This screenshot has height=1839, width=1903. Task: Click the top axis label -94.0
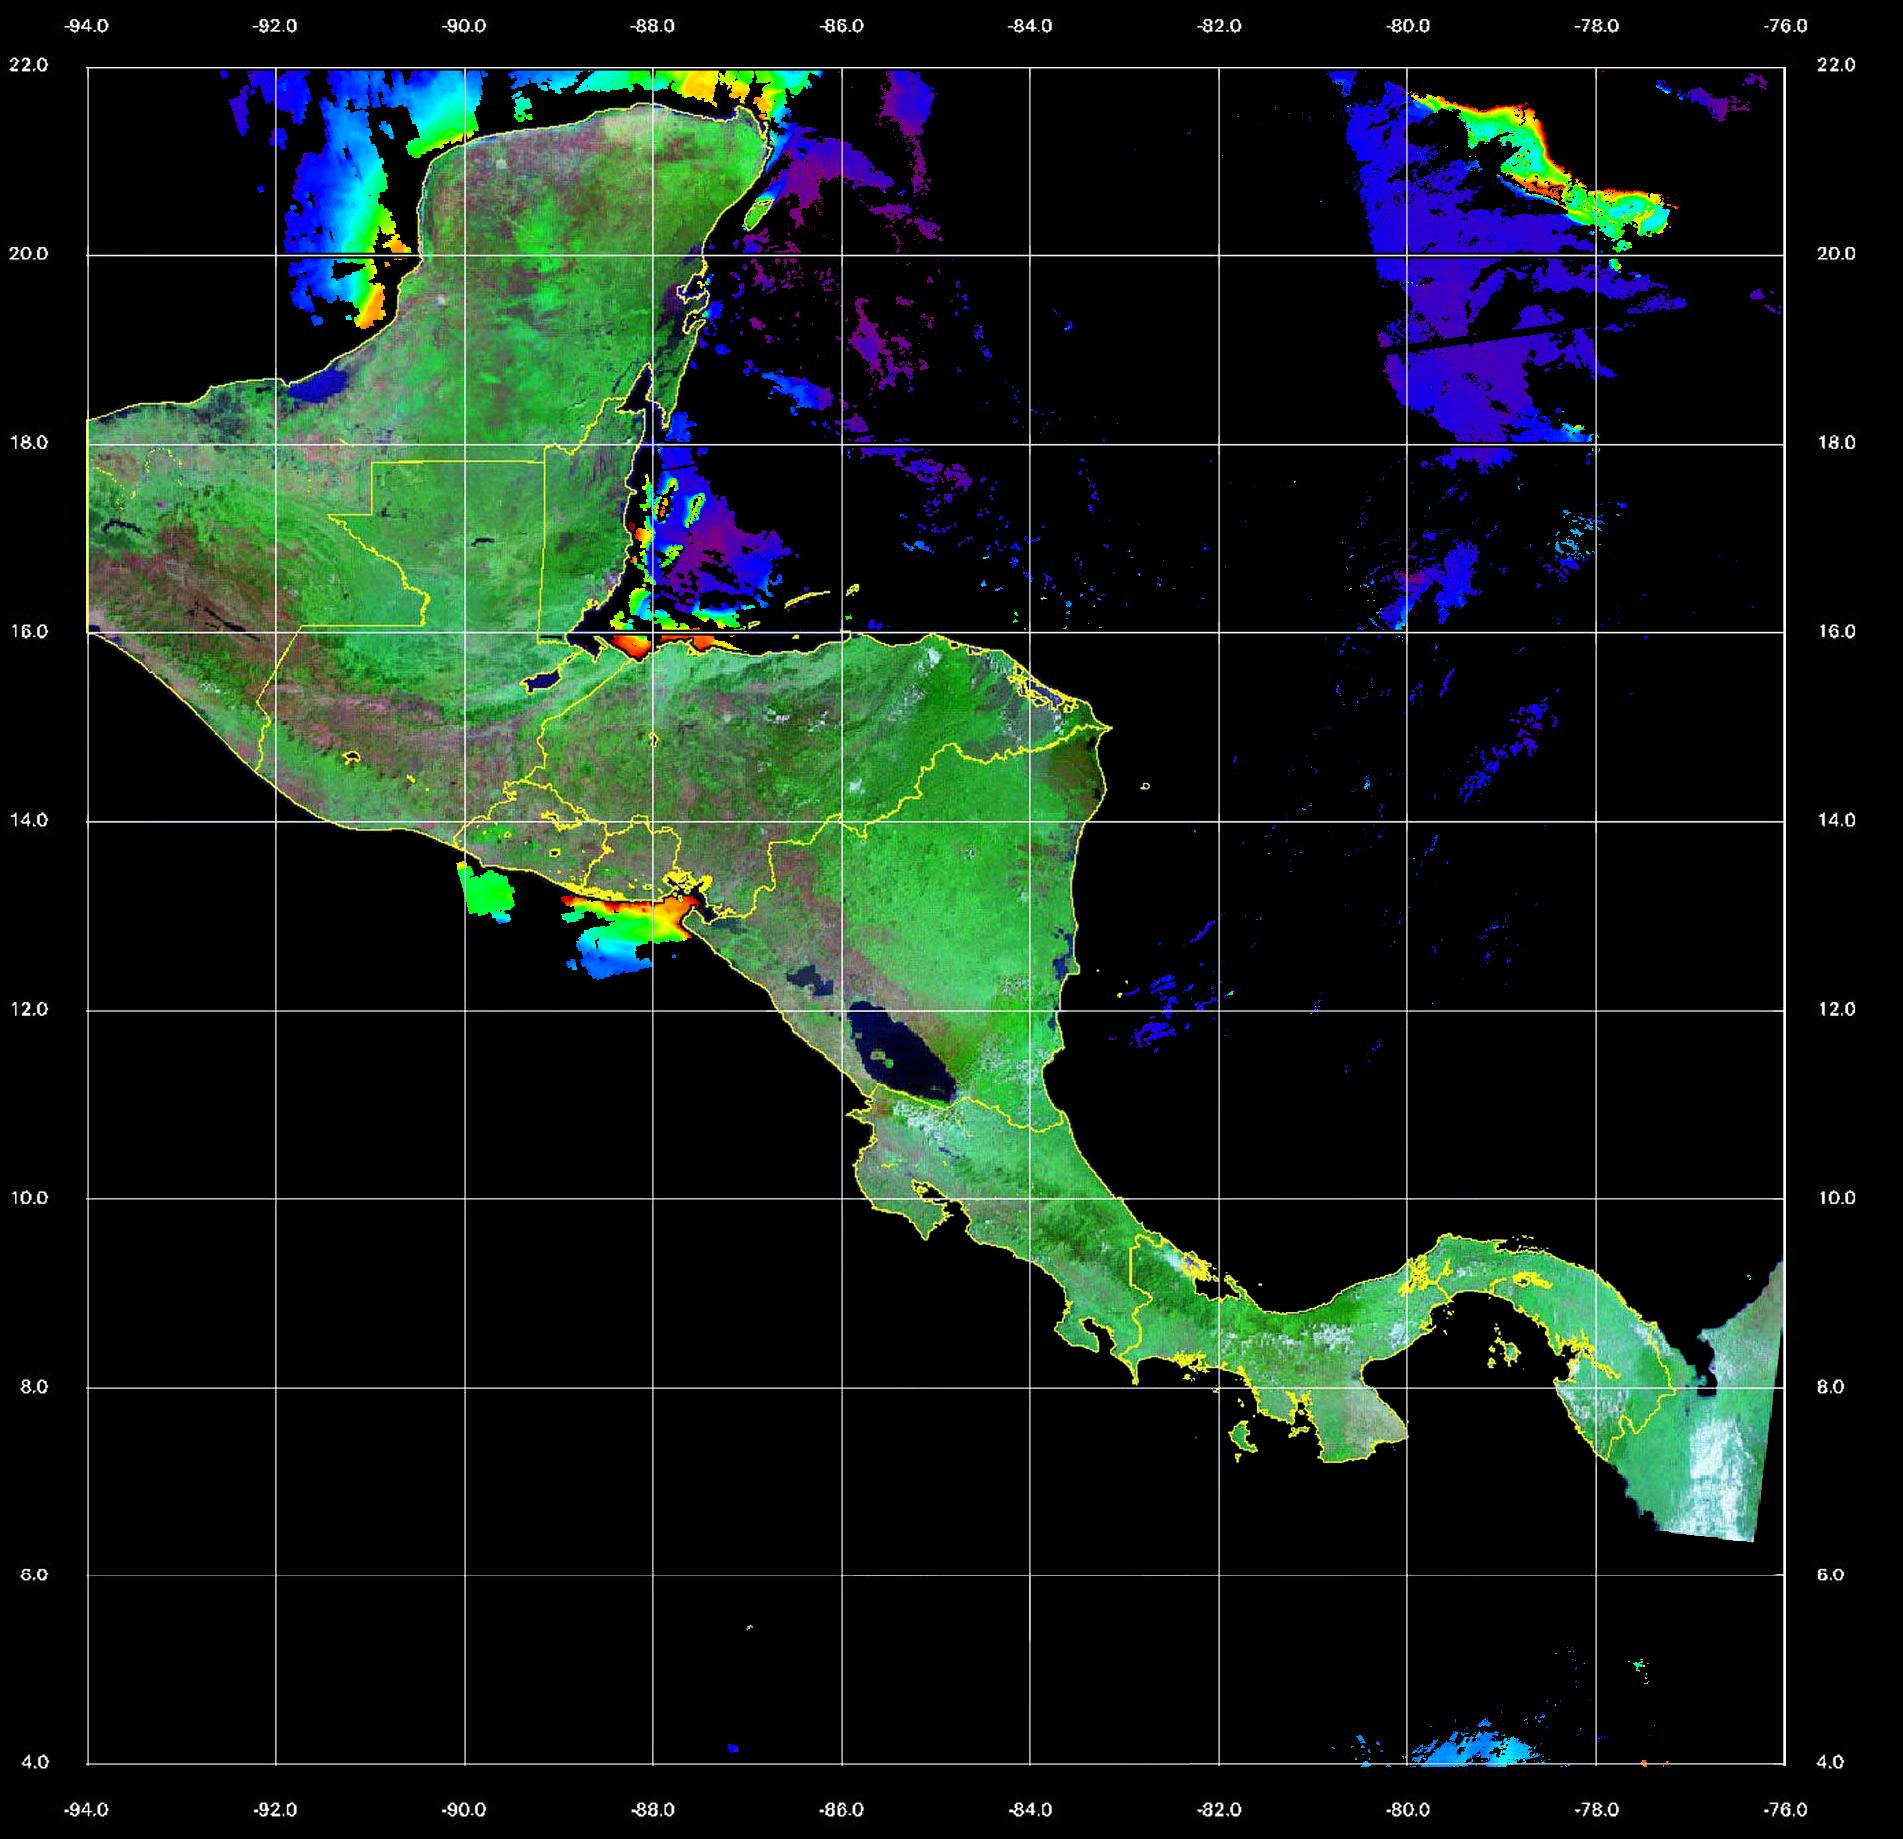[87, 26]
